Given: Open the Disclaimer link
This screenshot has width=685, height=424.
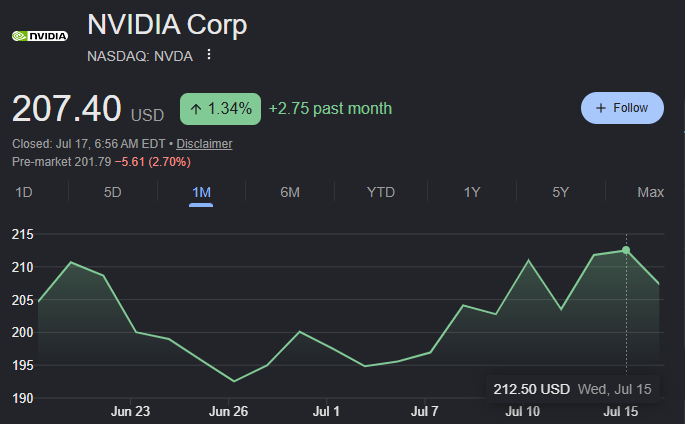Looking at the screenshot, I should pyautogui.click(x=204, y=144).
